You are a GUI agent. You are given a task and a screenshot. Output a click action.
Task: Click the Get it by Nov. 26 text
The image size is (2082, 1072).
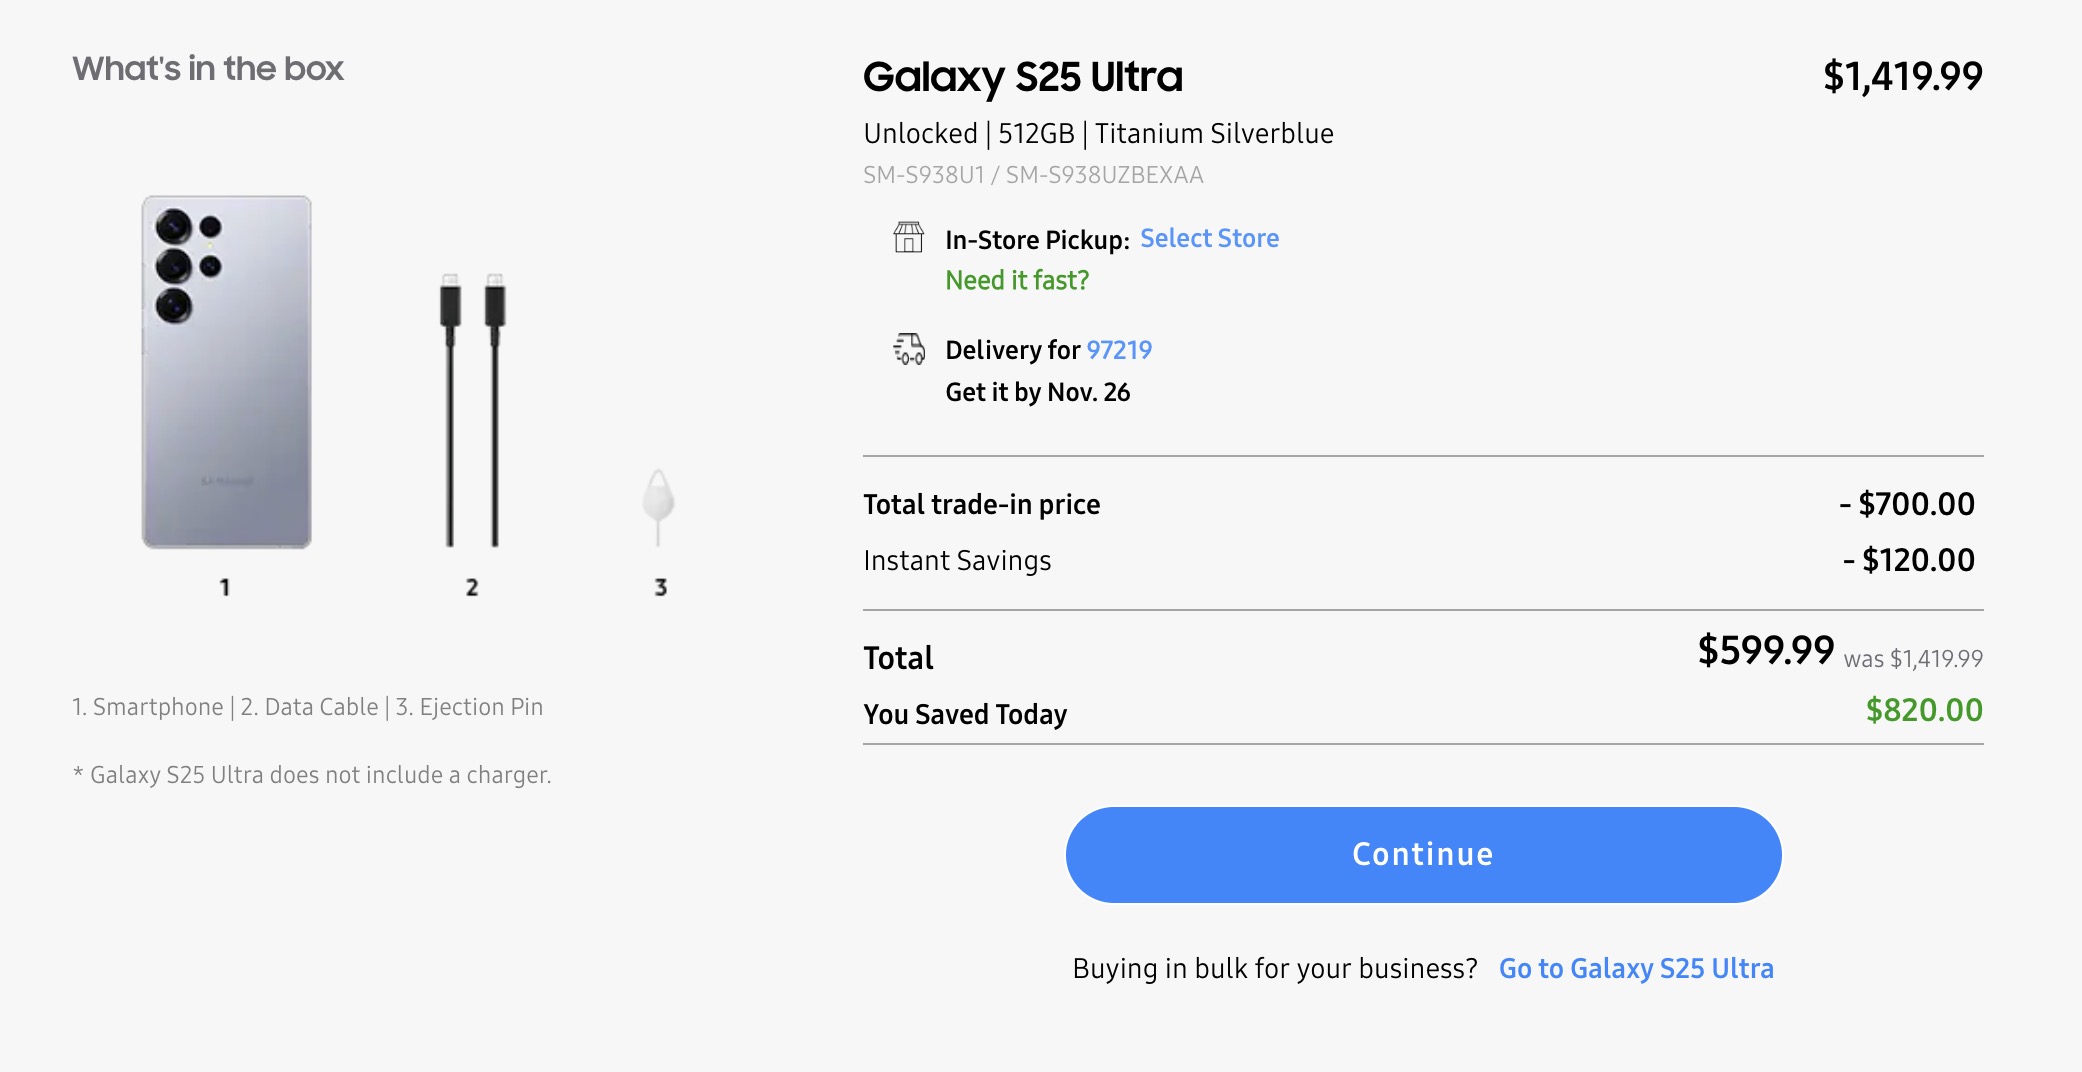(x=1037, y=392)
